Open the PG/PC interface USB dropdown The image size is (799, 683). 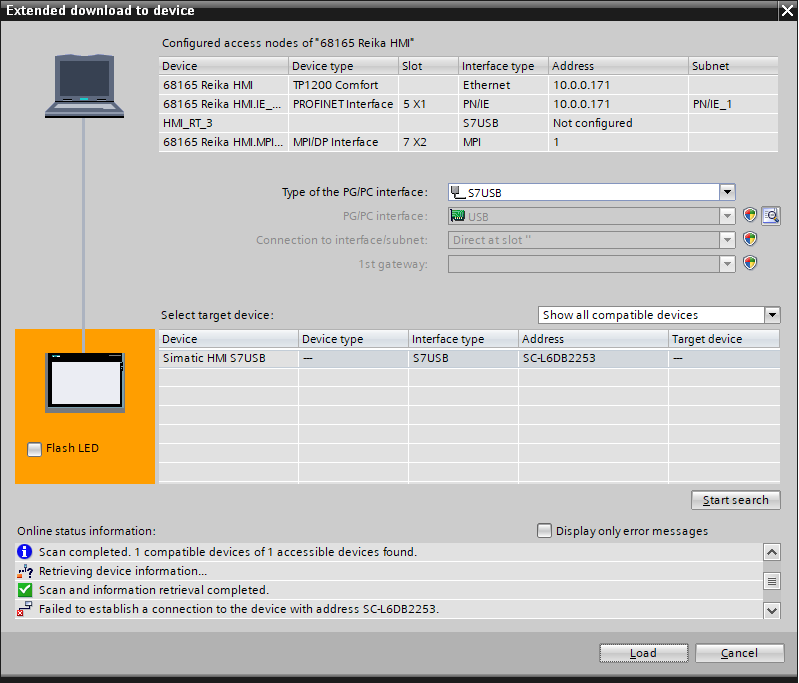pyautogui.click(x=727, y=216)
